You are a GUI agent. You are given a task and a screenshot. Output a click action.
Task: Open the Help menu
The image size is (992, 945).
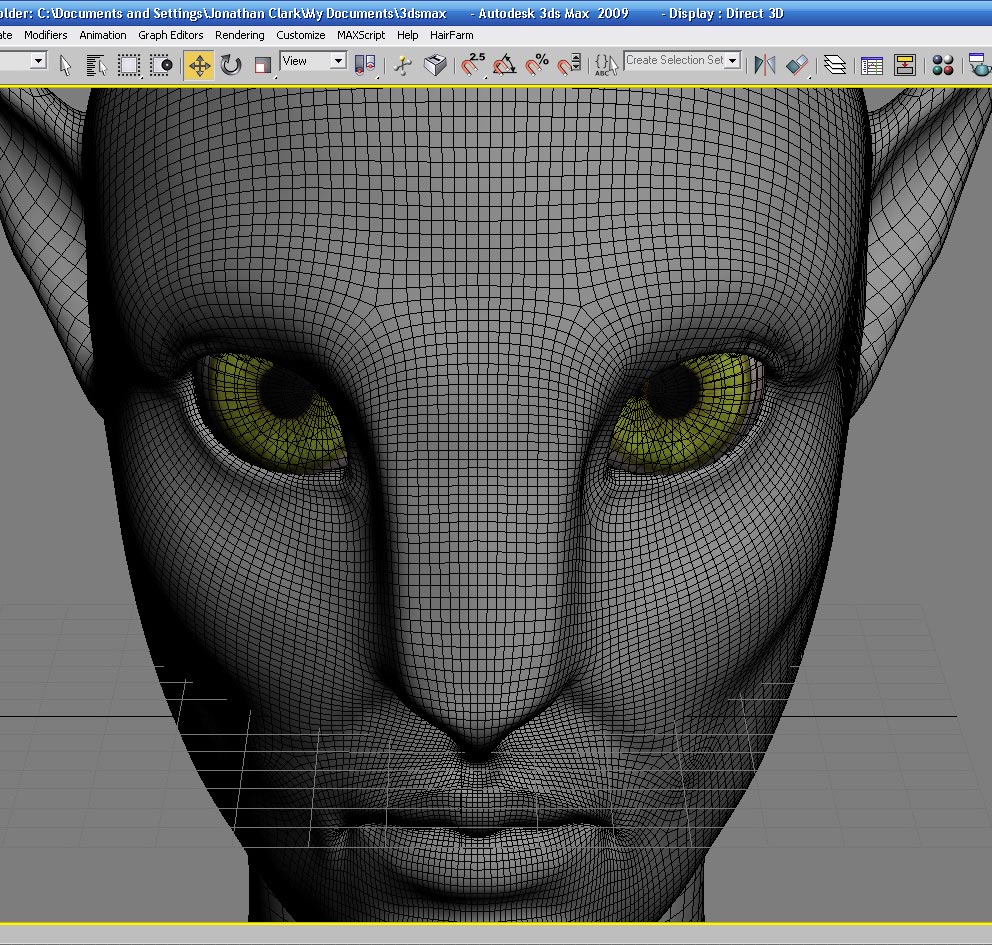coord(407,35)
